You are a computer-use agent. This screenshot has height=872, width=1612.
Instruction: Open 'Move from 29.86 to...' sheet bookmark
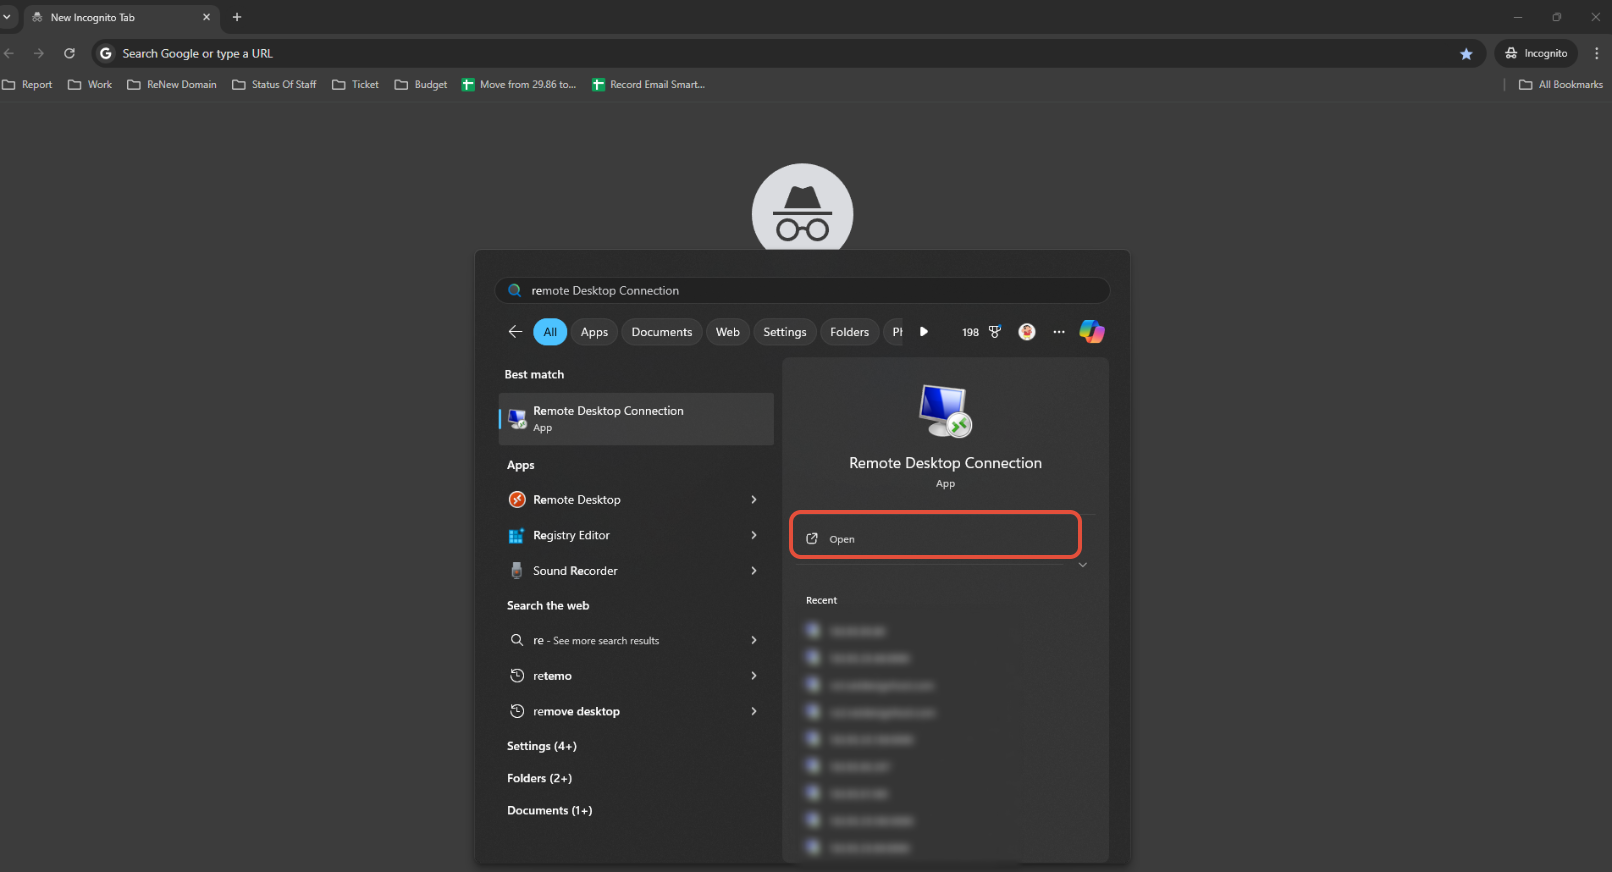pyautogui.click(x=519, y=85)
